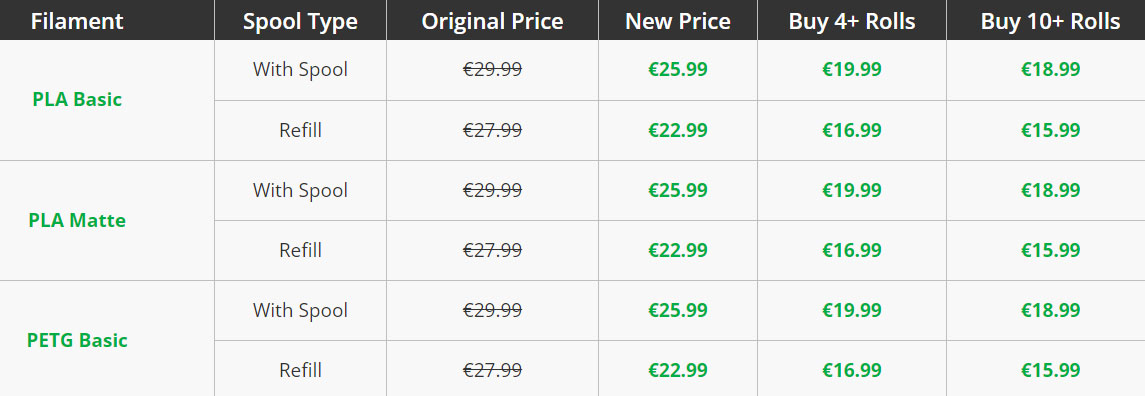Select the Original Price column header

click(x=492, y=21)
